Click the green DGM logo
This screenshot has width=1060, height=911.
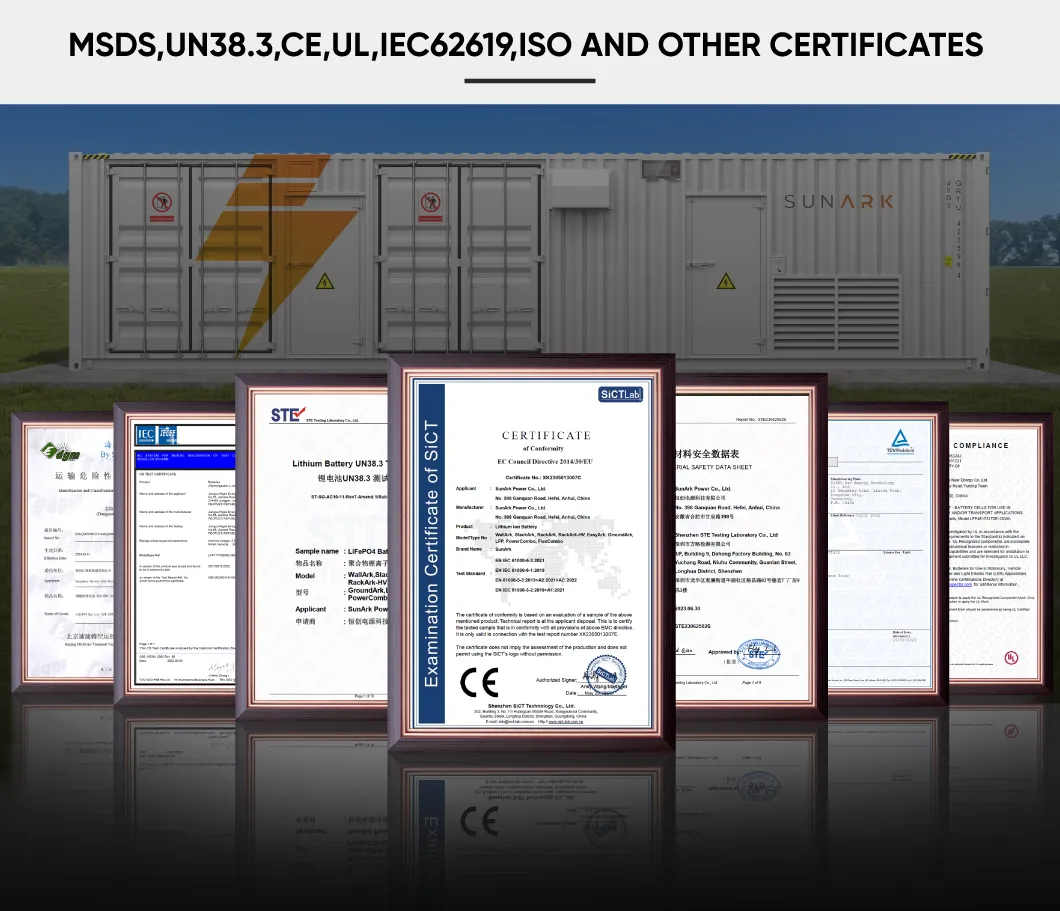tap(61, 453)
